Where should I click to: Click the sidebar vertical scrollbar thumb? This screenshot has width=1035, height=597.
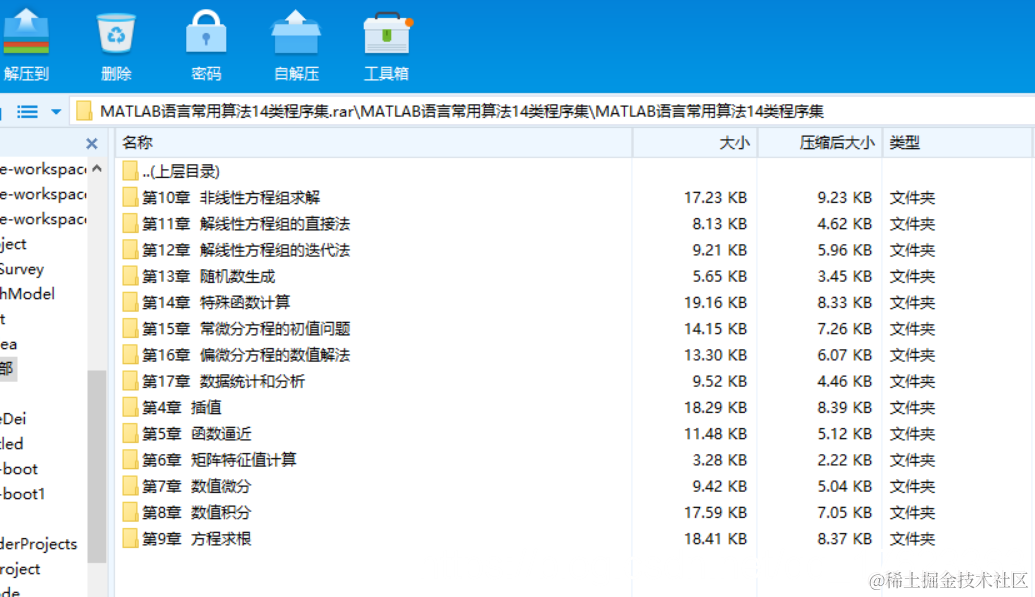(97, 466)
